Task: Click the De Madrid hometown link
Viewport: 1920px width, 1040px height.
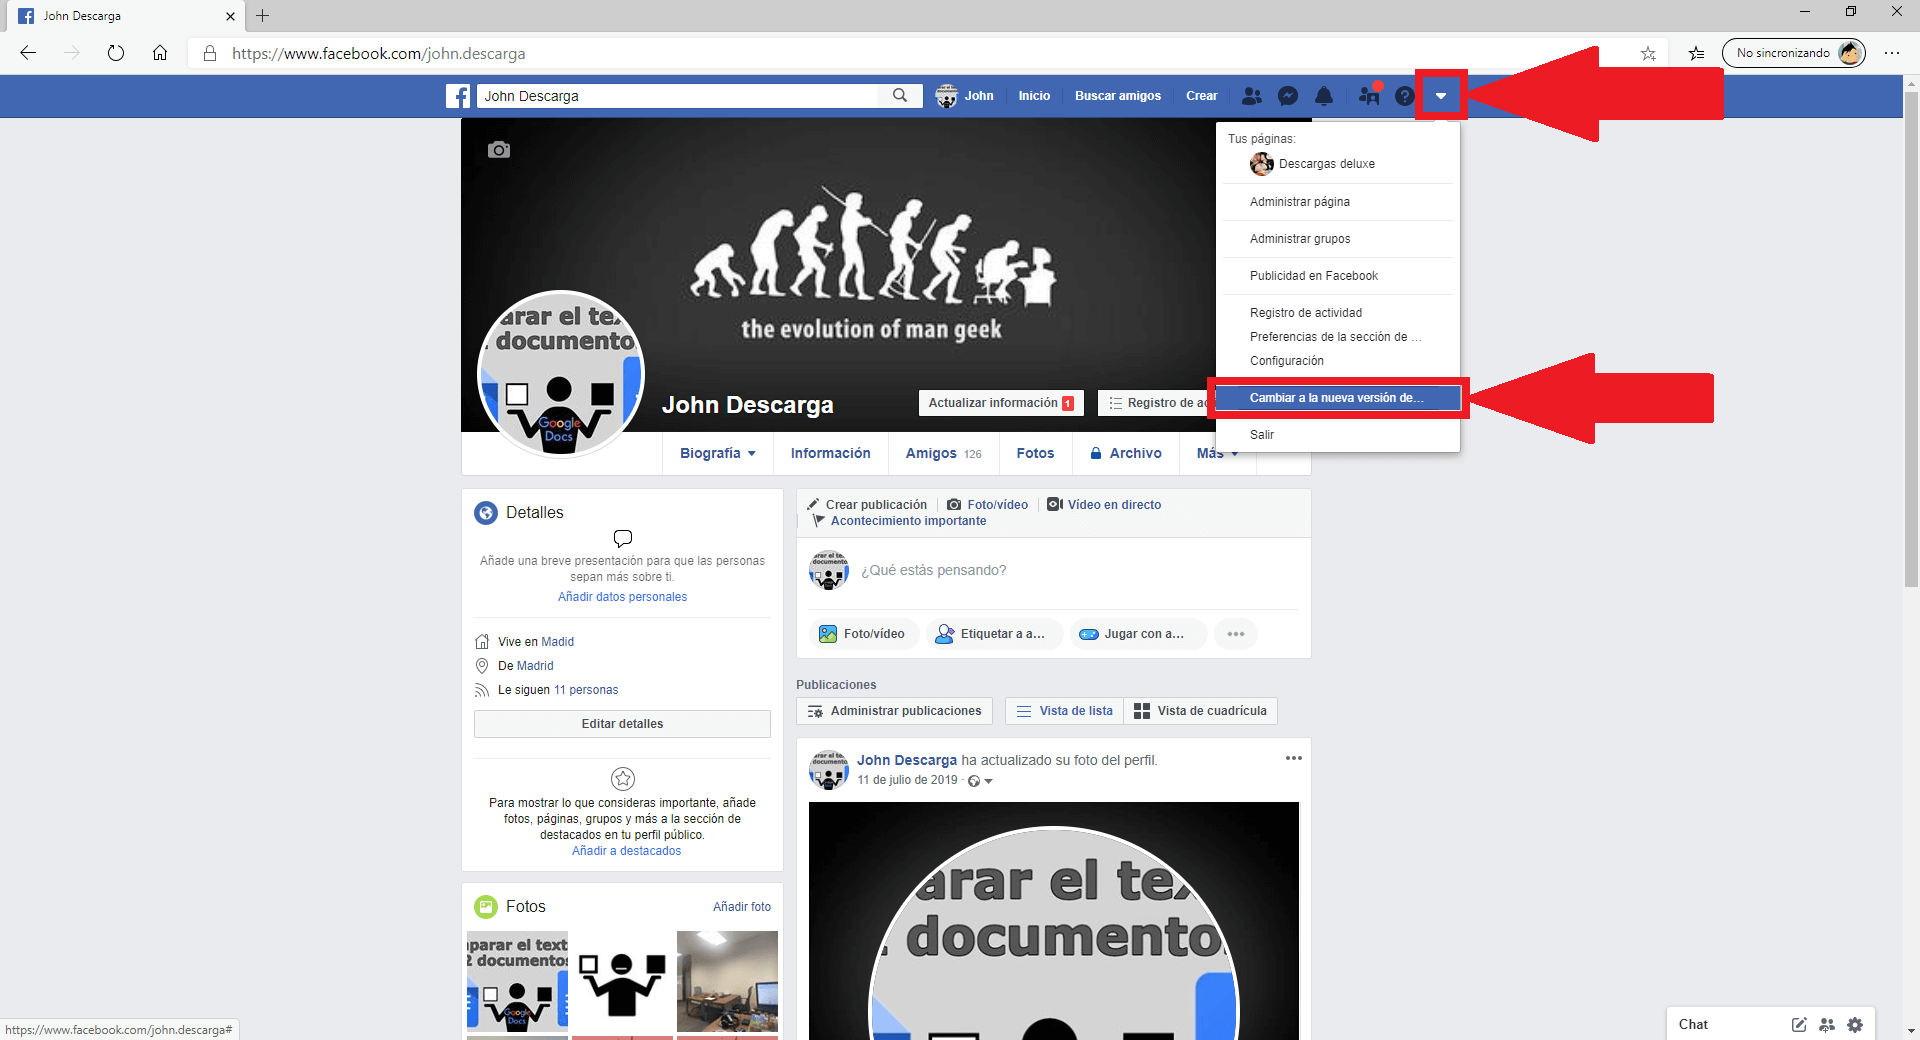Action: tap(535, 666)
